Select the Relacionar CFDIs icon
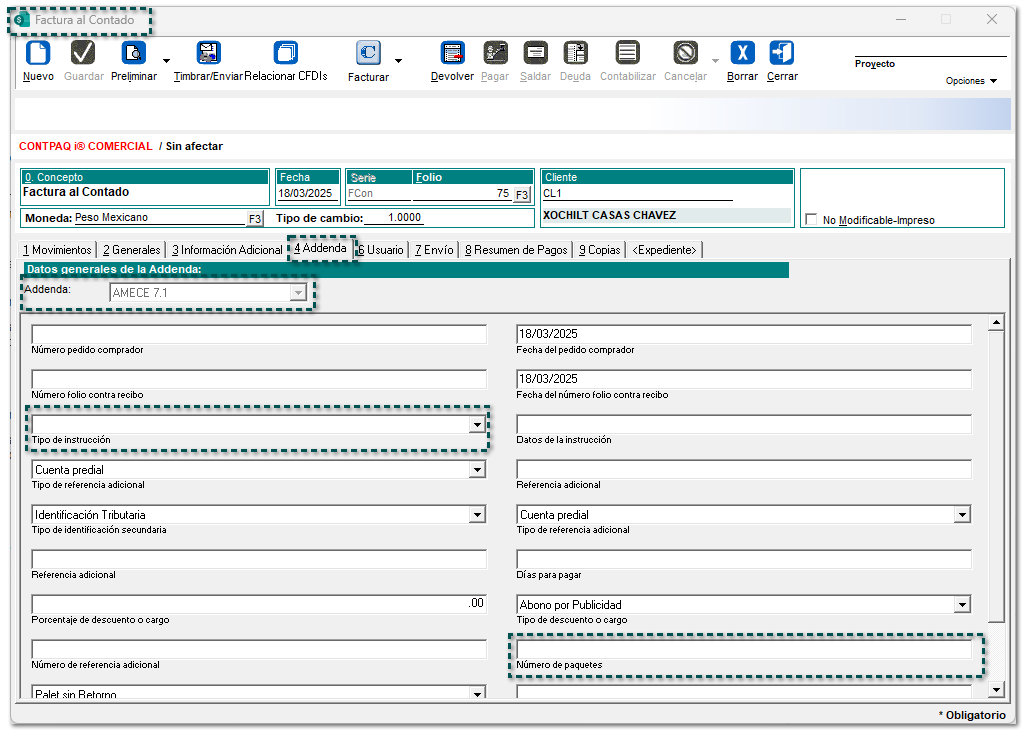This screenshot has height=733, width=1025. click(x=286, y=54)
